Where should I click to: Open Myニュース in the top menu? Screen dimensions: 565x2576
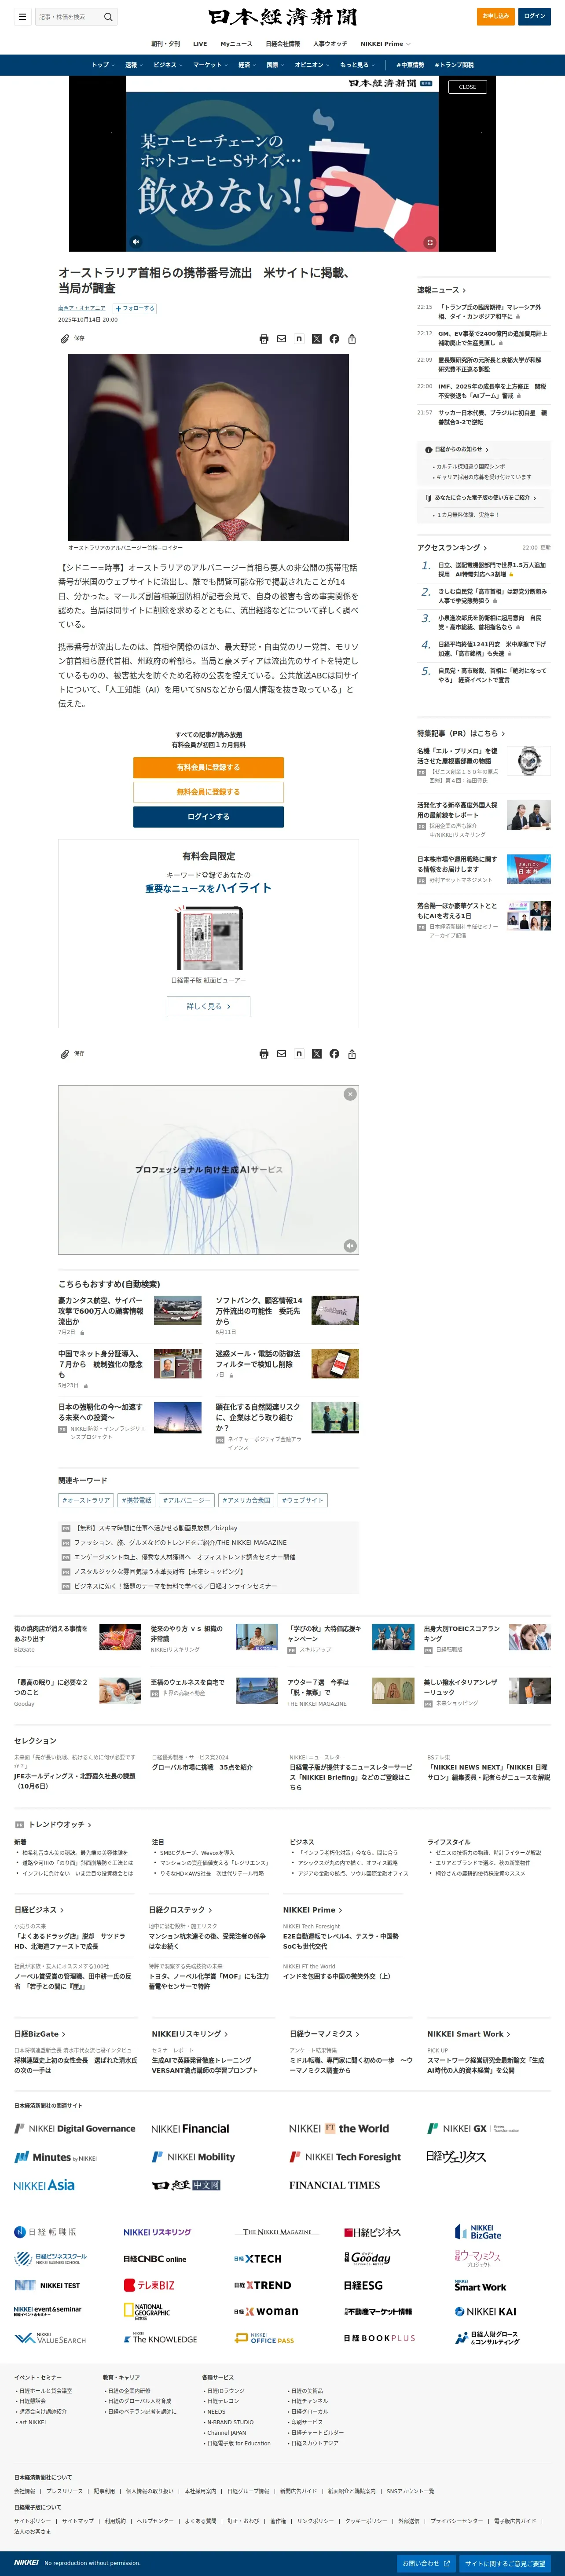pos(236,44)
